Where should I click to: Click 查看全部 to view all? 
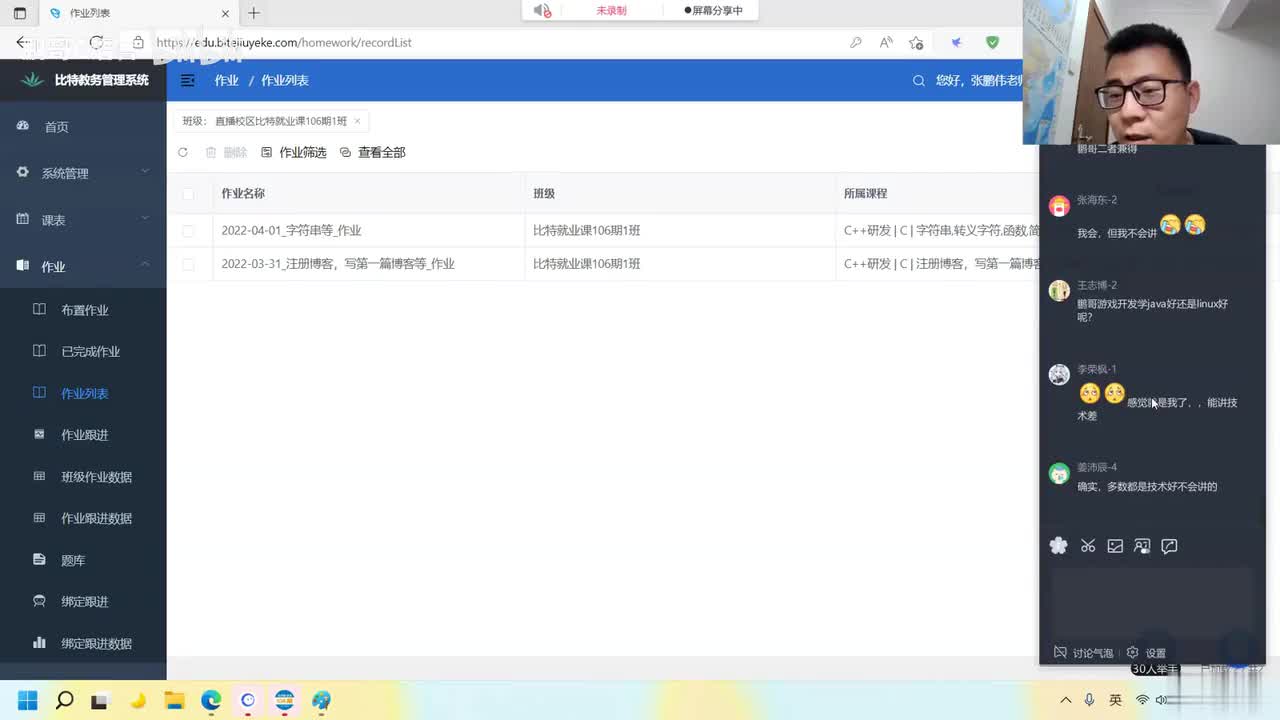tap(372, 152)
